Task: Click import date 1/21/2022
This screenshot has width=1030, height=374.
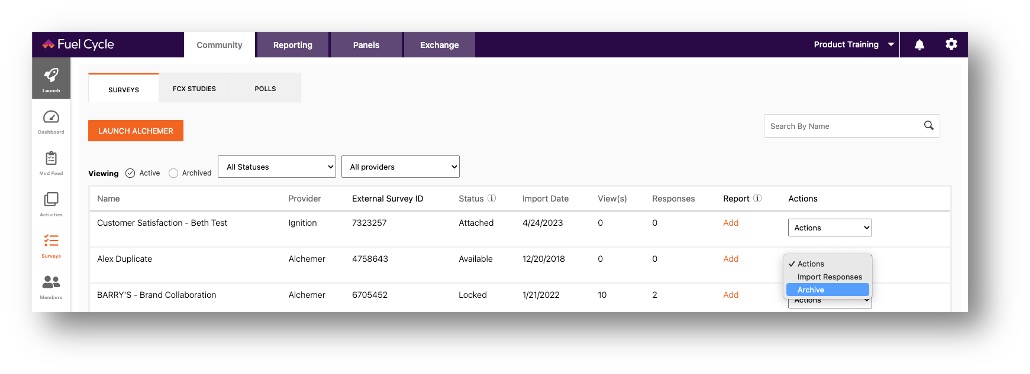Action: point(542,295)
